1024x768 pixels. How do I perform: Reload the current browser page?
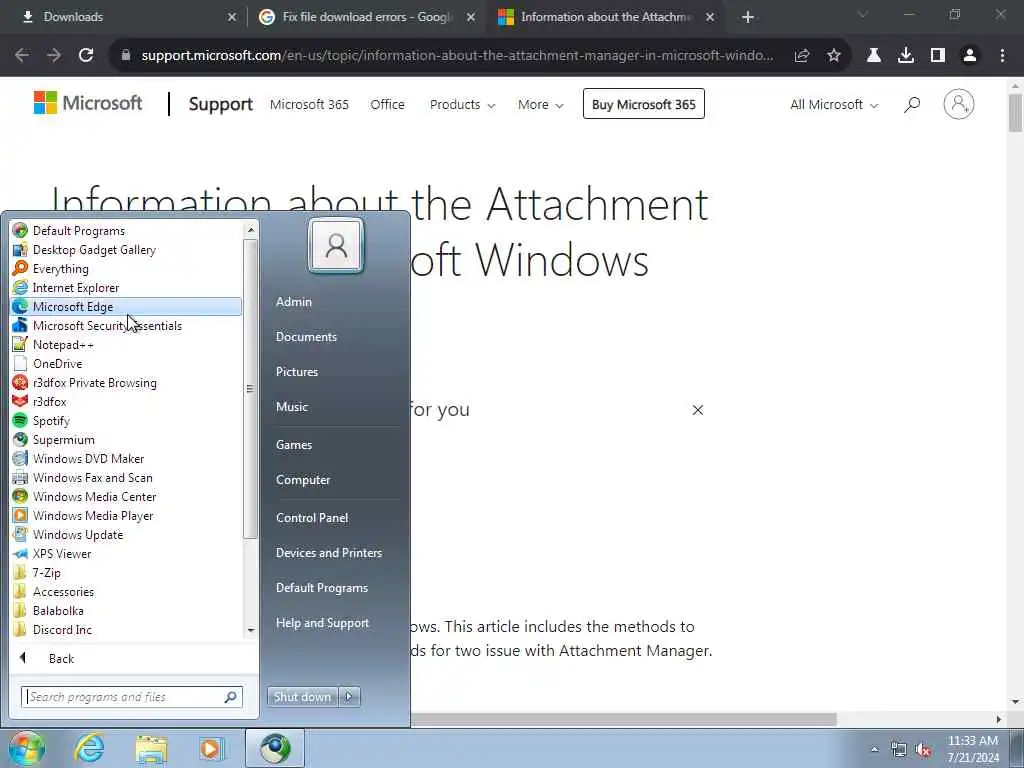(86, 56)
